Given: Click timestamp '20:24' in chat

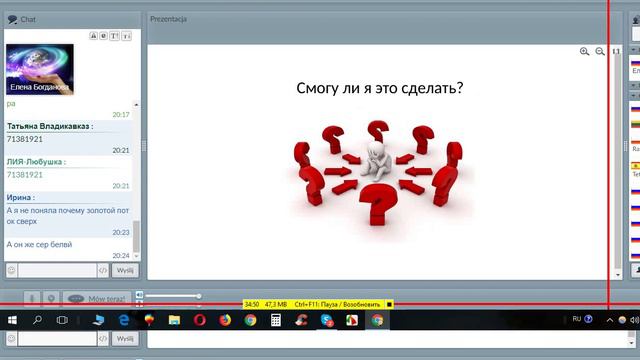Looking at the screenshot, I should point(121,256).
